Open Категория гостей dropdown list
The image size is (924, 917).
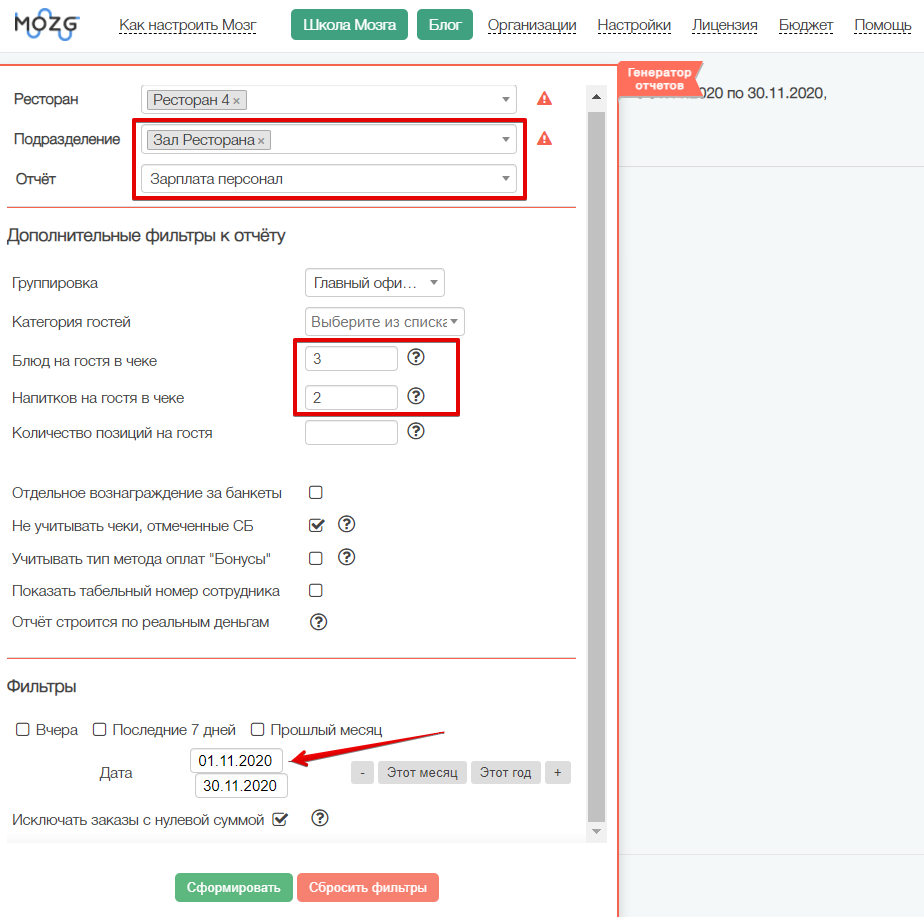click(x=384, y=322)
